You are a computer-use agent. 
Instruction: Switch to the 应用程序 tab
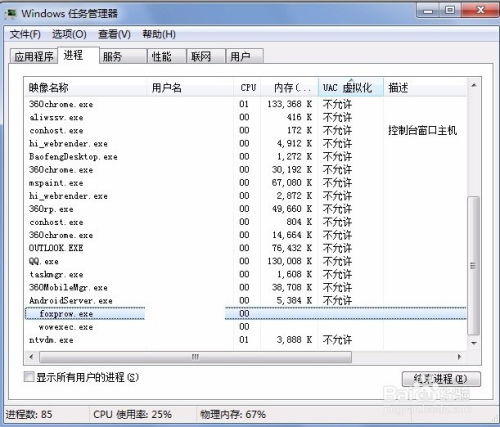(34, 56)
